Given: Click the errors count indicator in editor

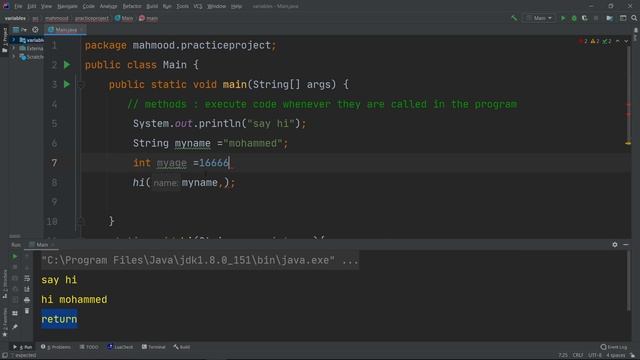Looking at the screenshot, I should pyautogui.click(x=583, y=41).
